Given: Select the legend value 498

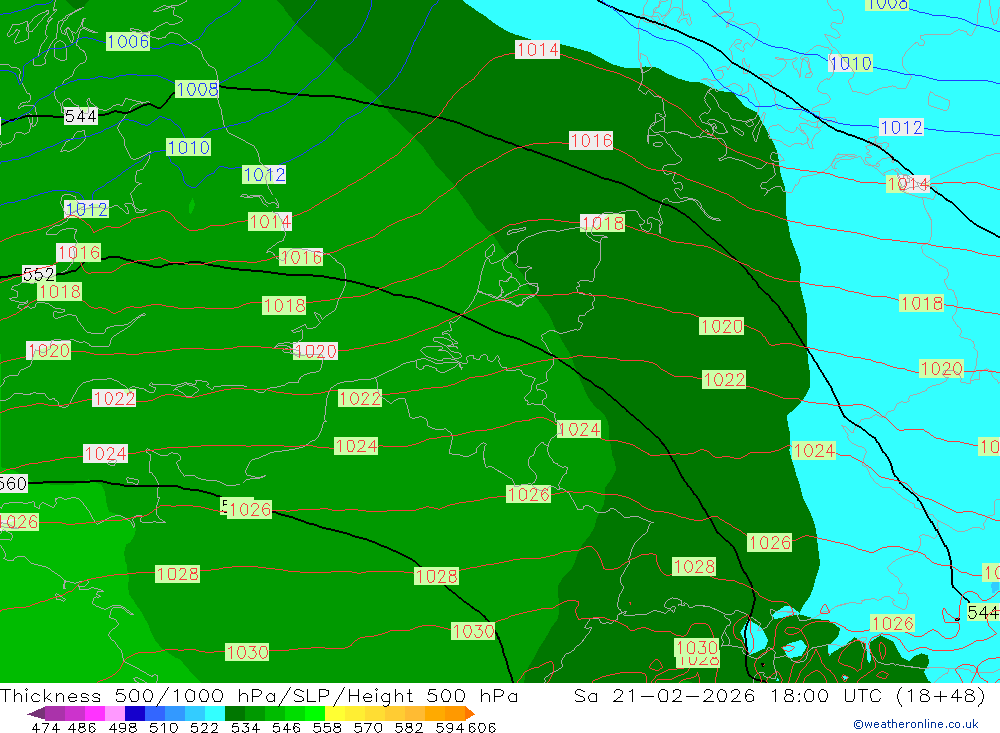Looking at the screenshot, I should pos(122,727).
